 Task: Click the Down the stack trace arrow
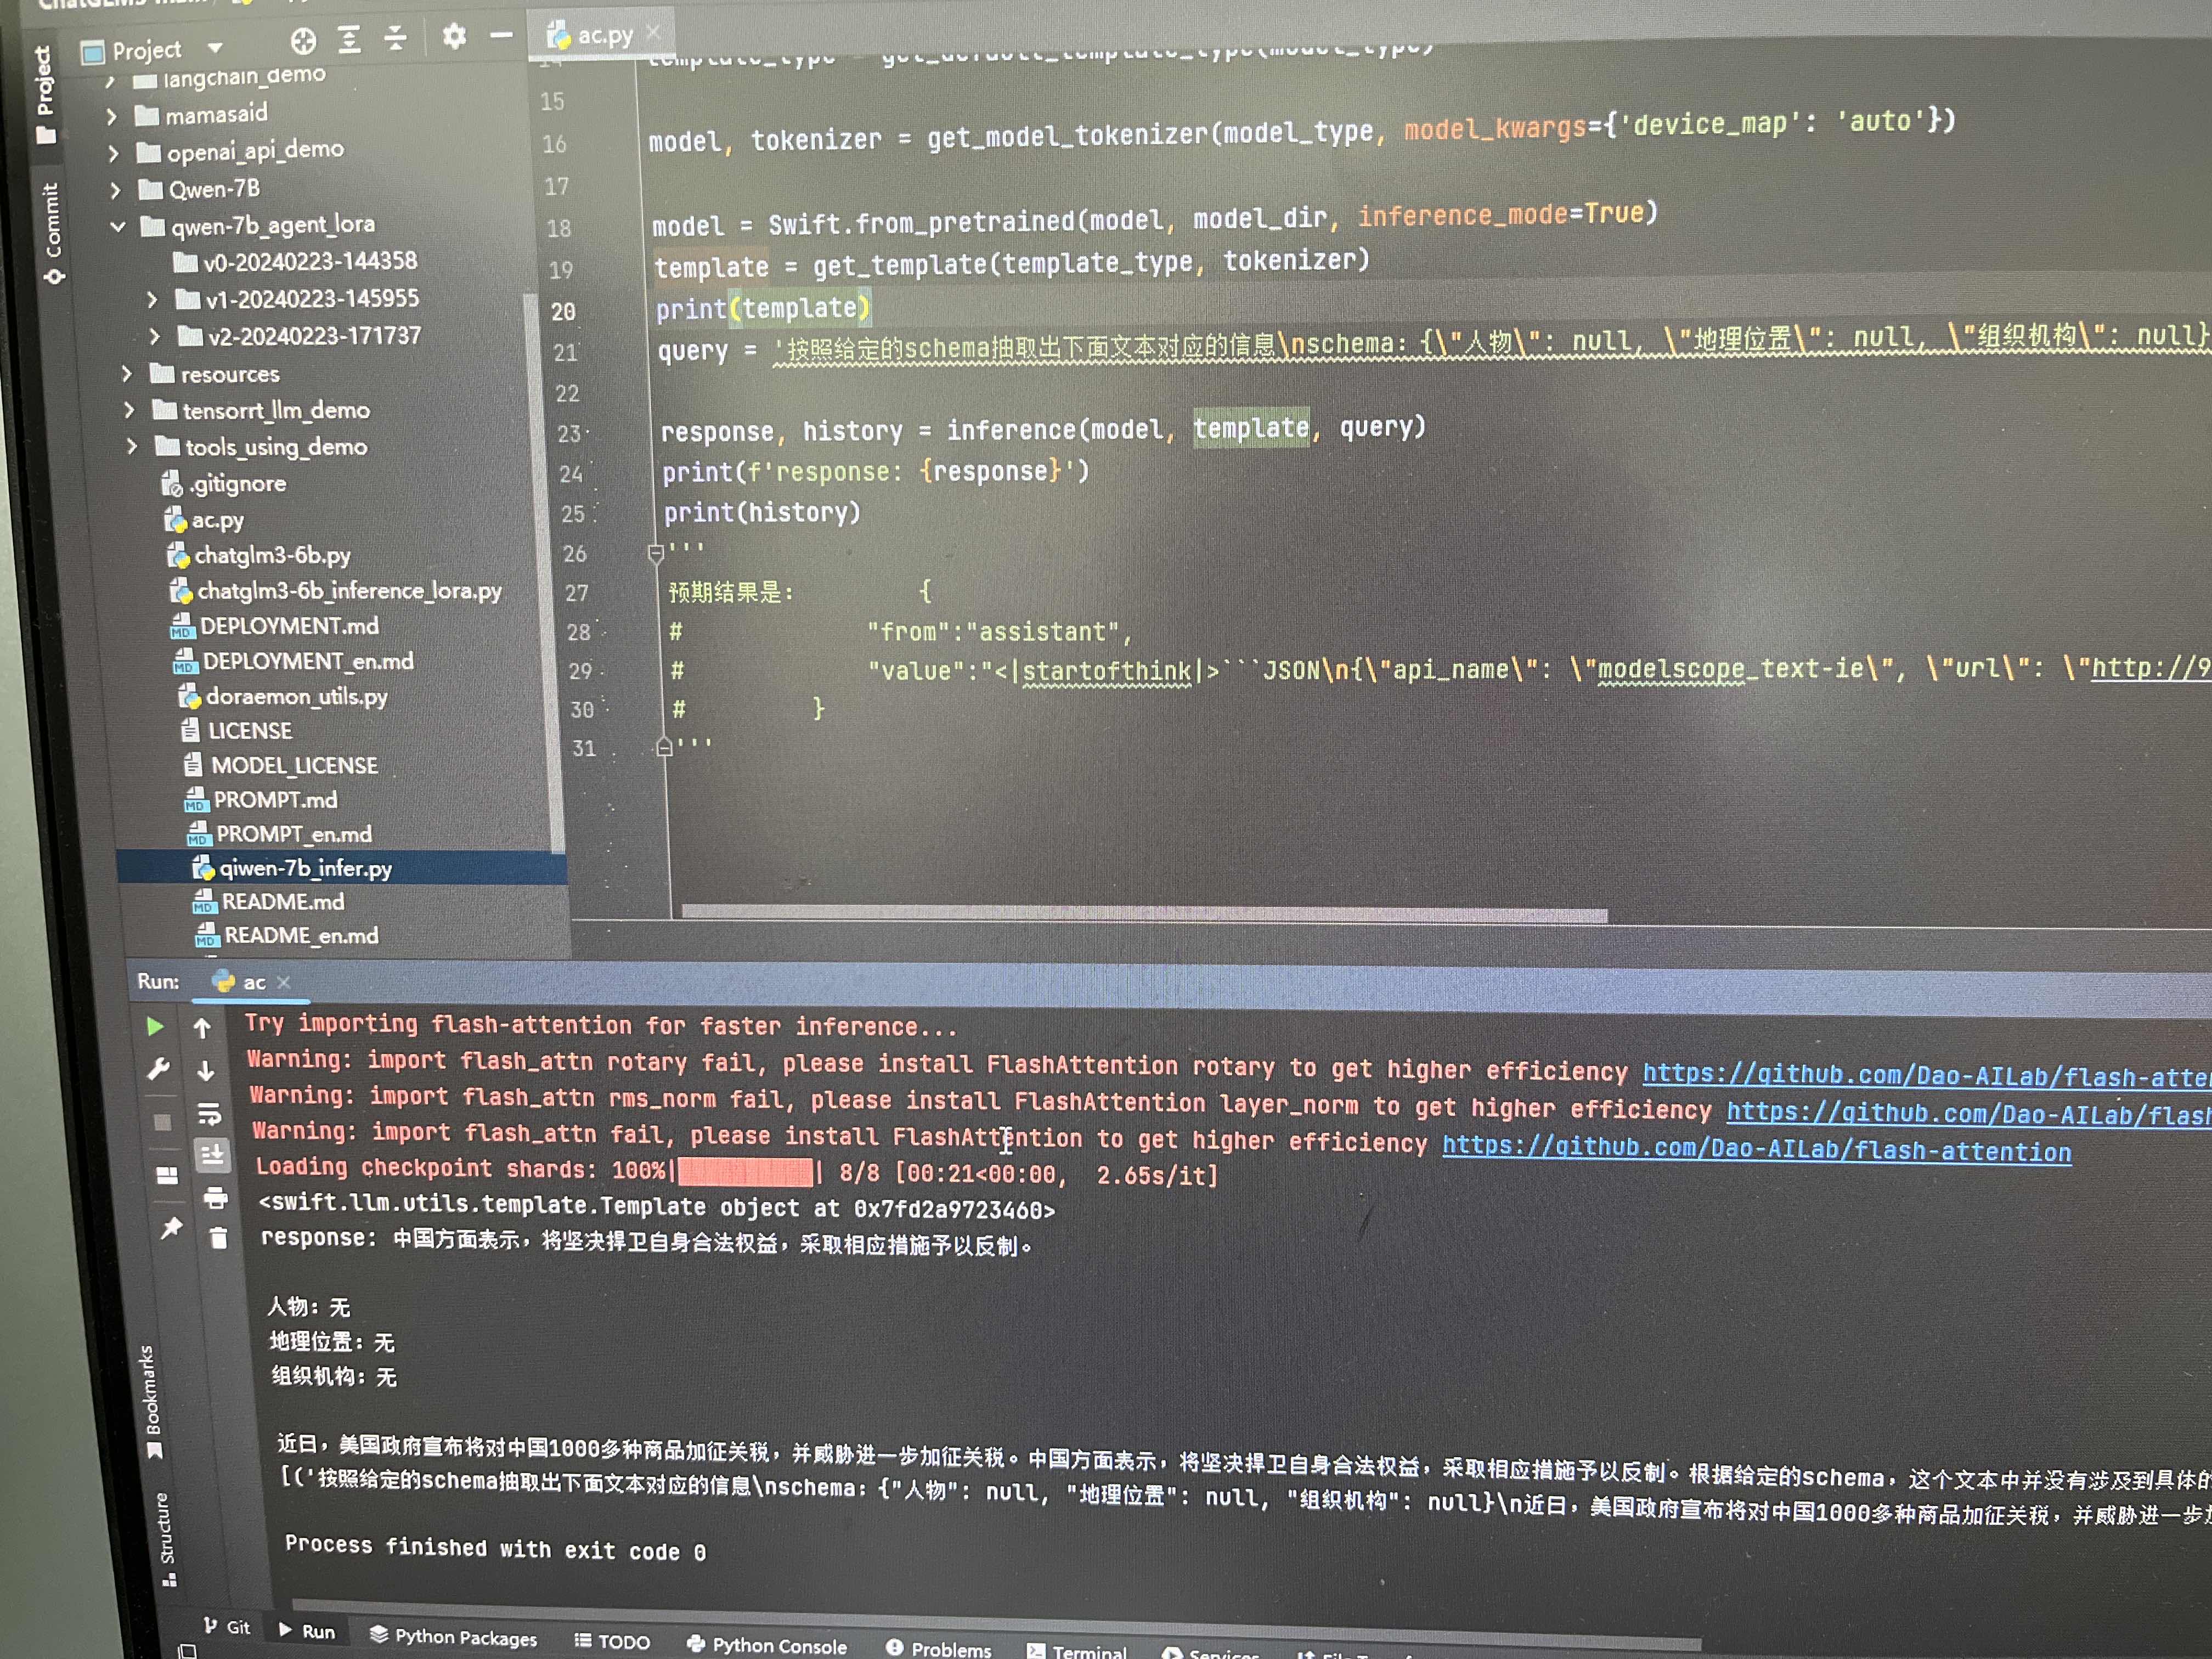206,1070
